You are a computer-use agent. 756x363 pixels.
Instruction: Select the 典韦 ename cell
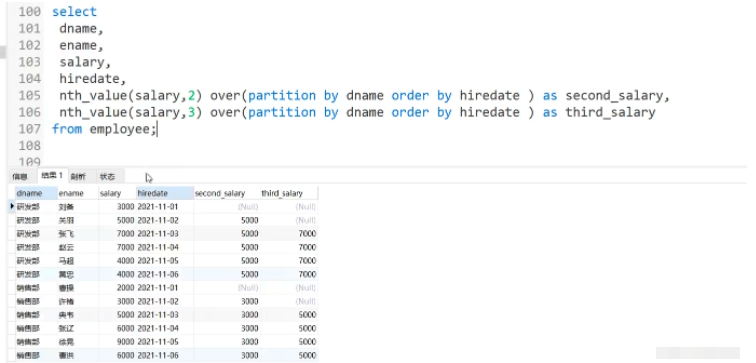coord(78,315)
